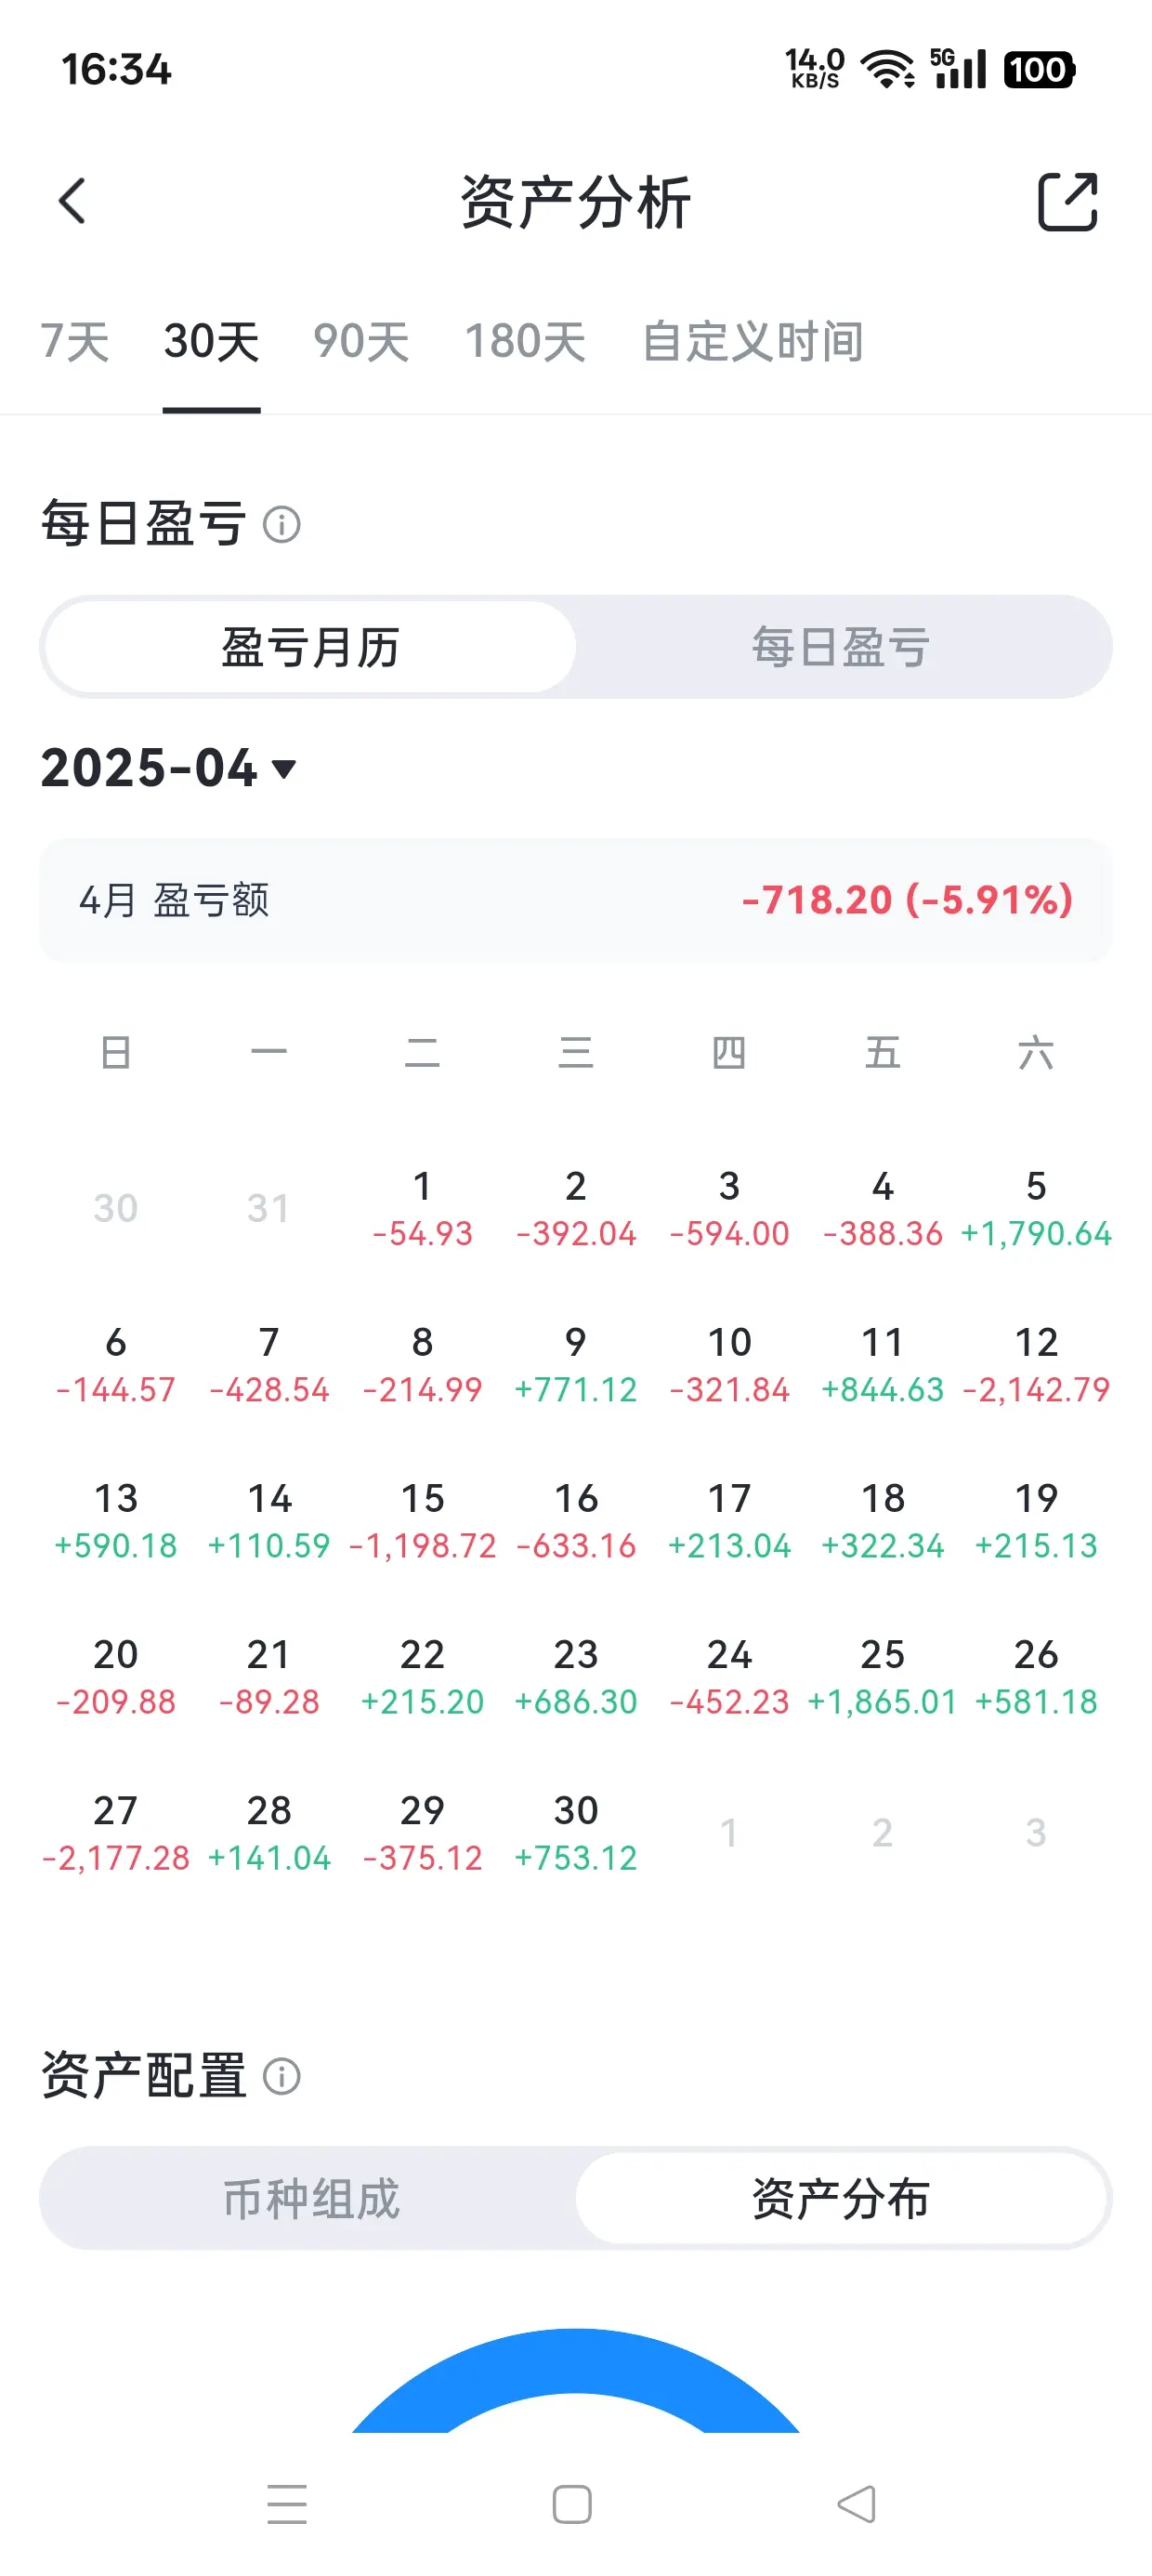The image size is (1152, 2576).
Task: Tap the Android home square icon
Action: coord(572,2504)
